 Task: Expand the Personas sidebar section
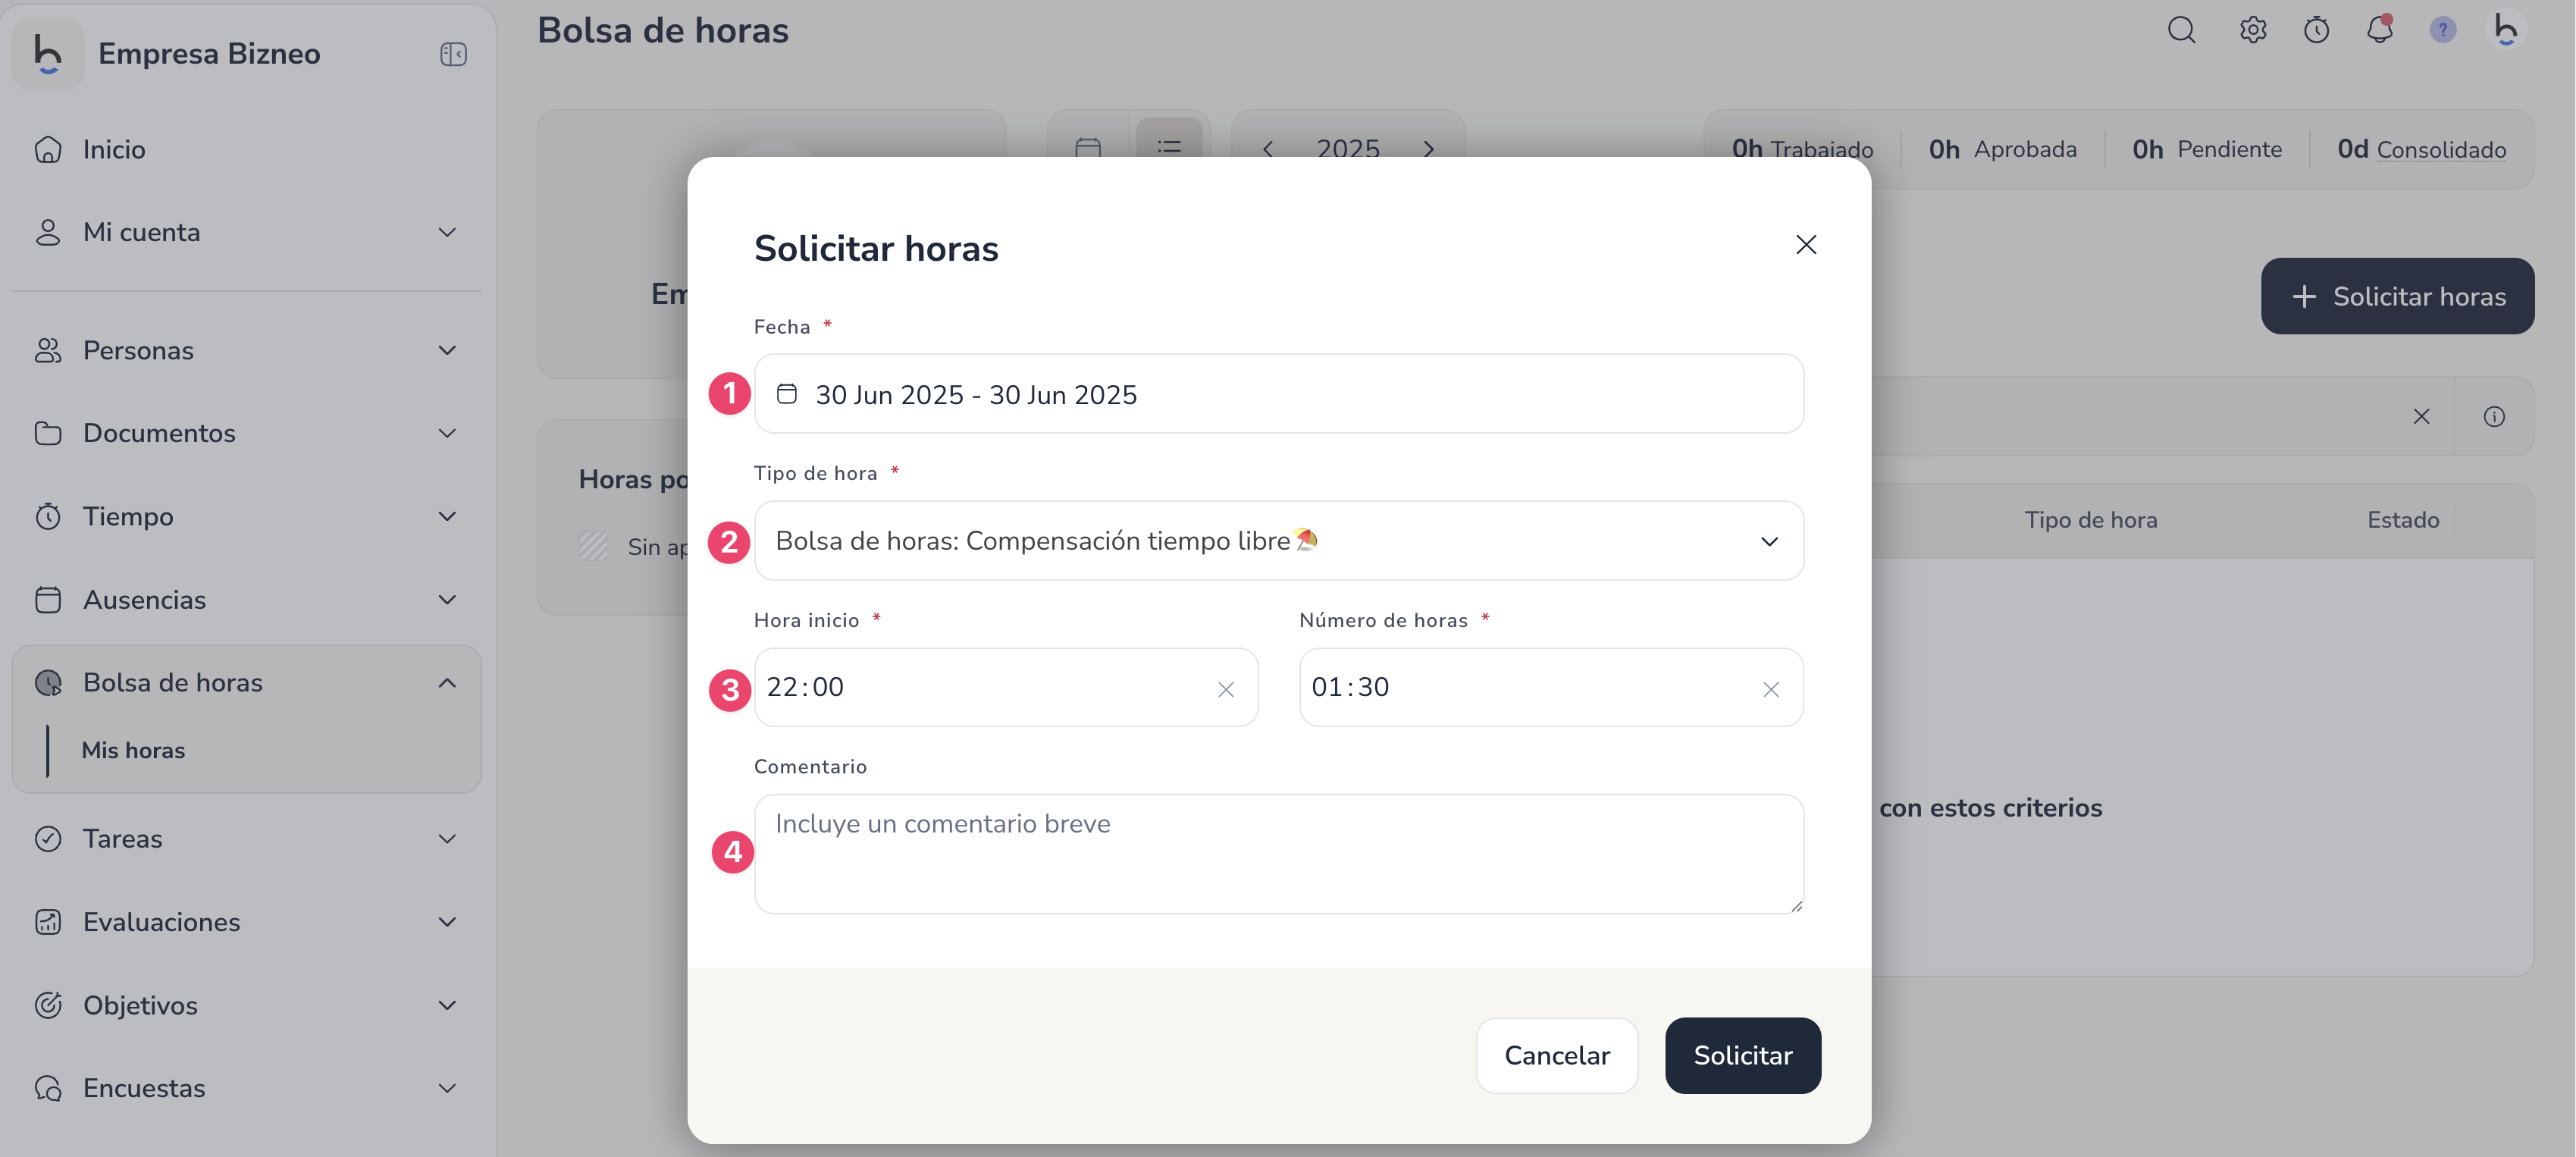(246, 351)
